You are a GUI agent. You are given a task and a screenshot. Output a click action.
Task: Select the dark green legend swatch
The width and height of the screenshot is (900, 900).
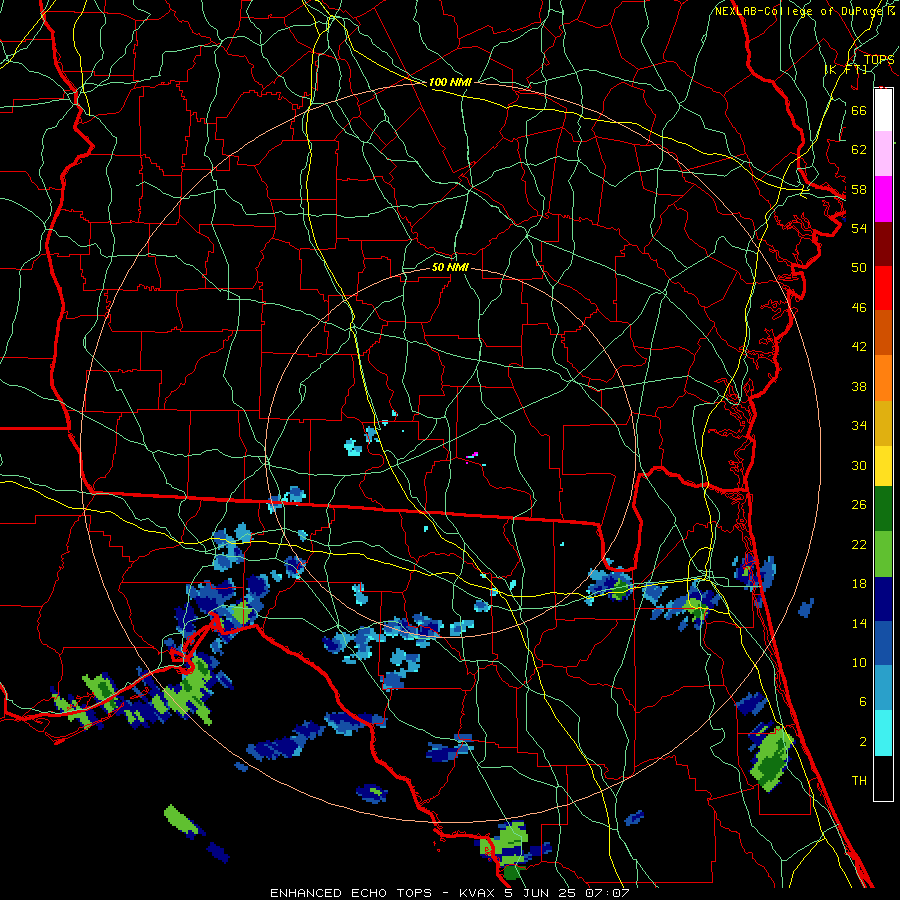[883, 509]
